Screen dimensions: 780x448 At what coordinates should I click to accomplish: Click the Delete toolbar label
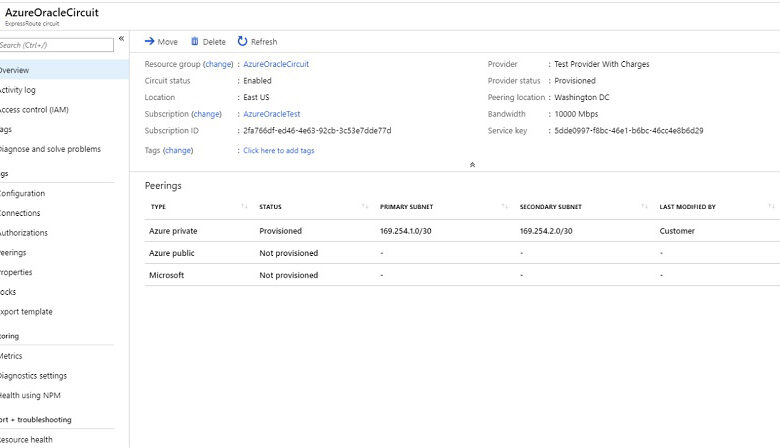214,42
